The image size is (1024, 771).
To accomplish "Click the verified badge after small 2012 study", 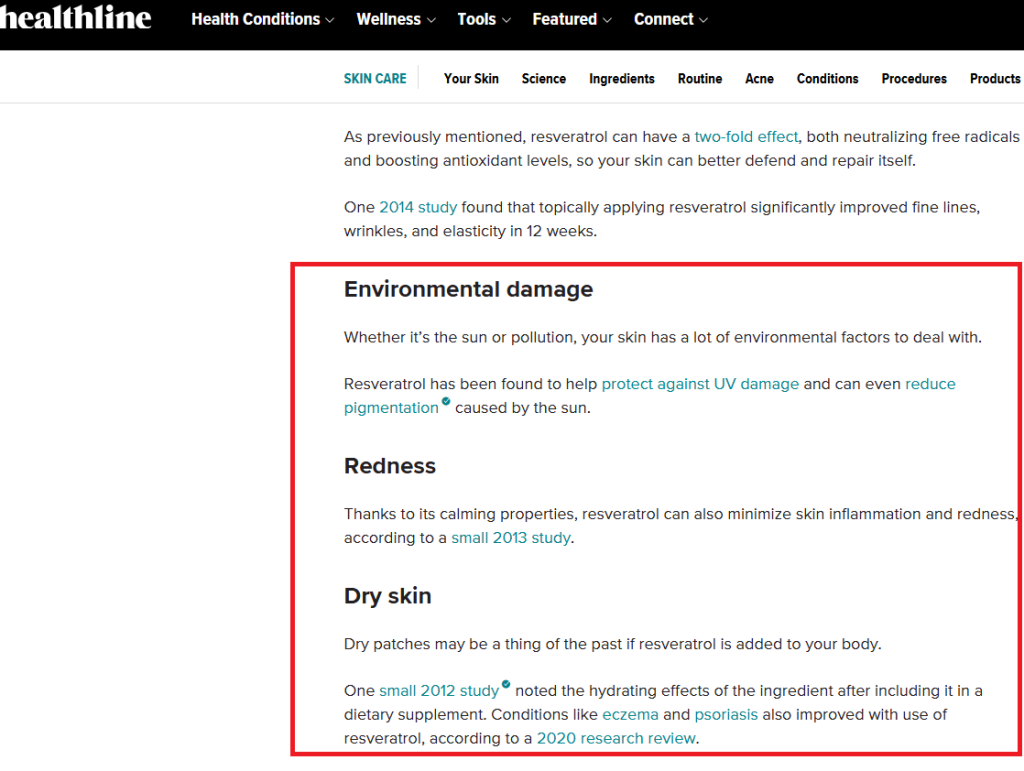I will (506, 685).
